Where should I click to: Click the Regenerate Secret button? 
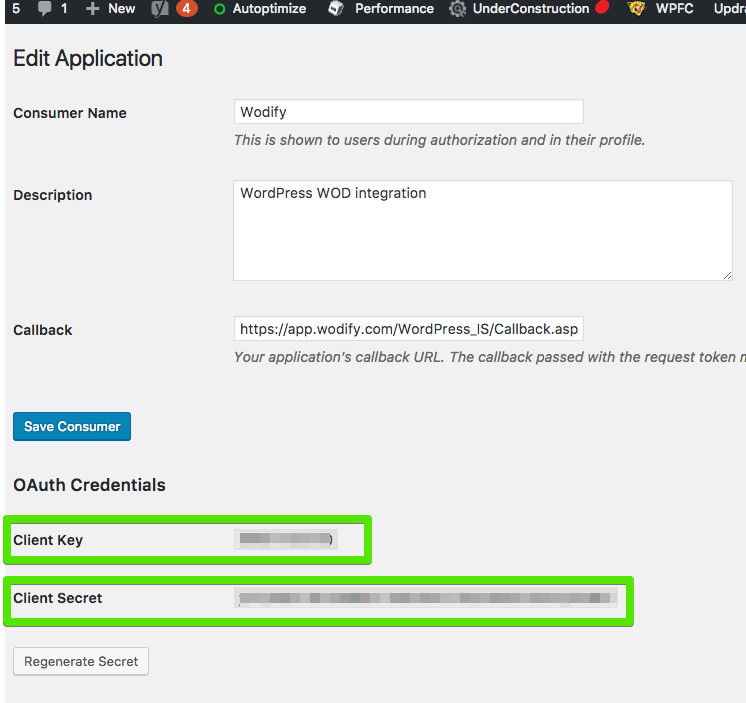[81, 661]
